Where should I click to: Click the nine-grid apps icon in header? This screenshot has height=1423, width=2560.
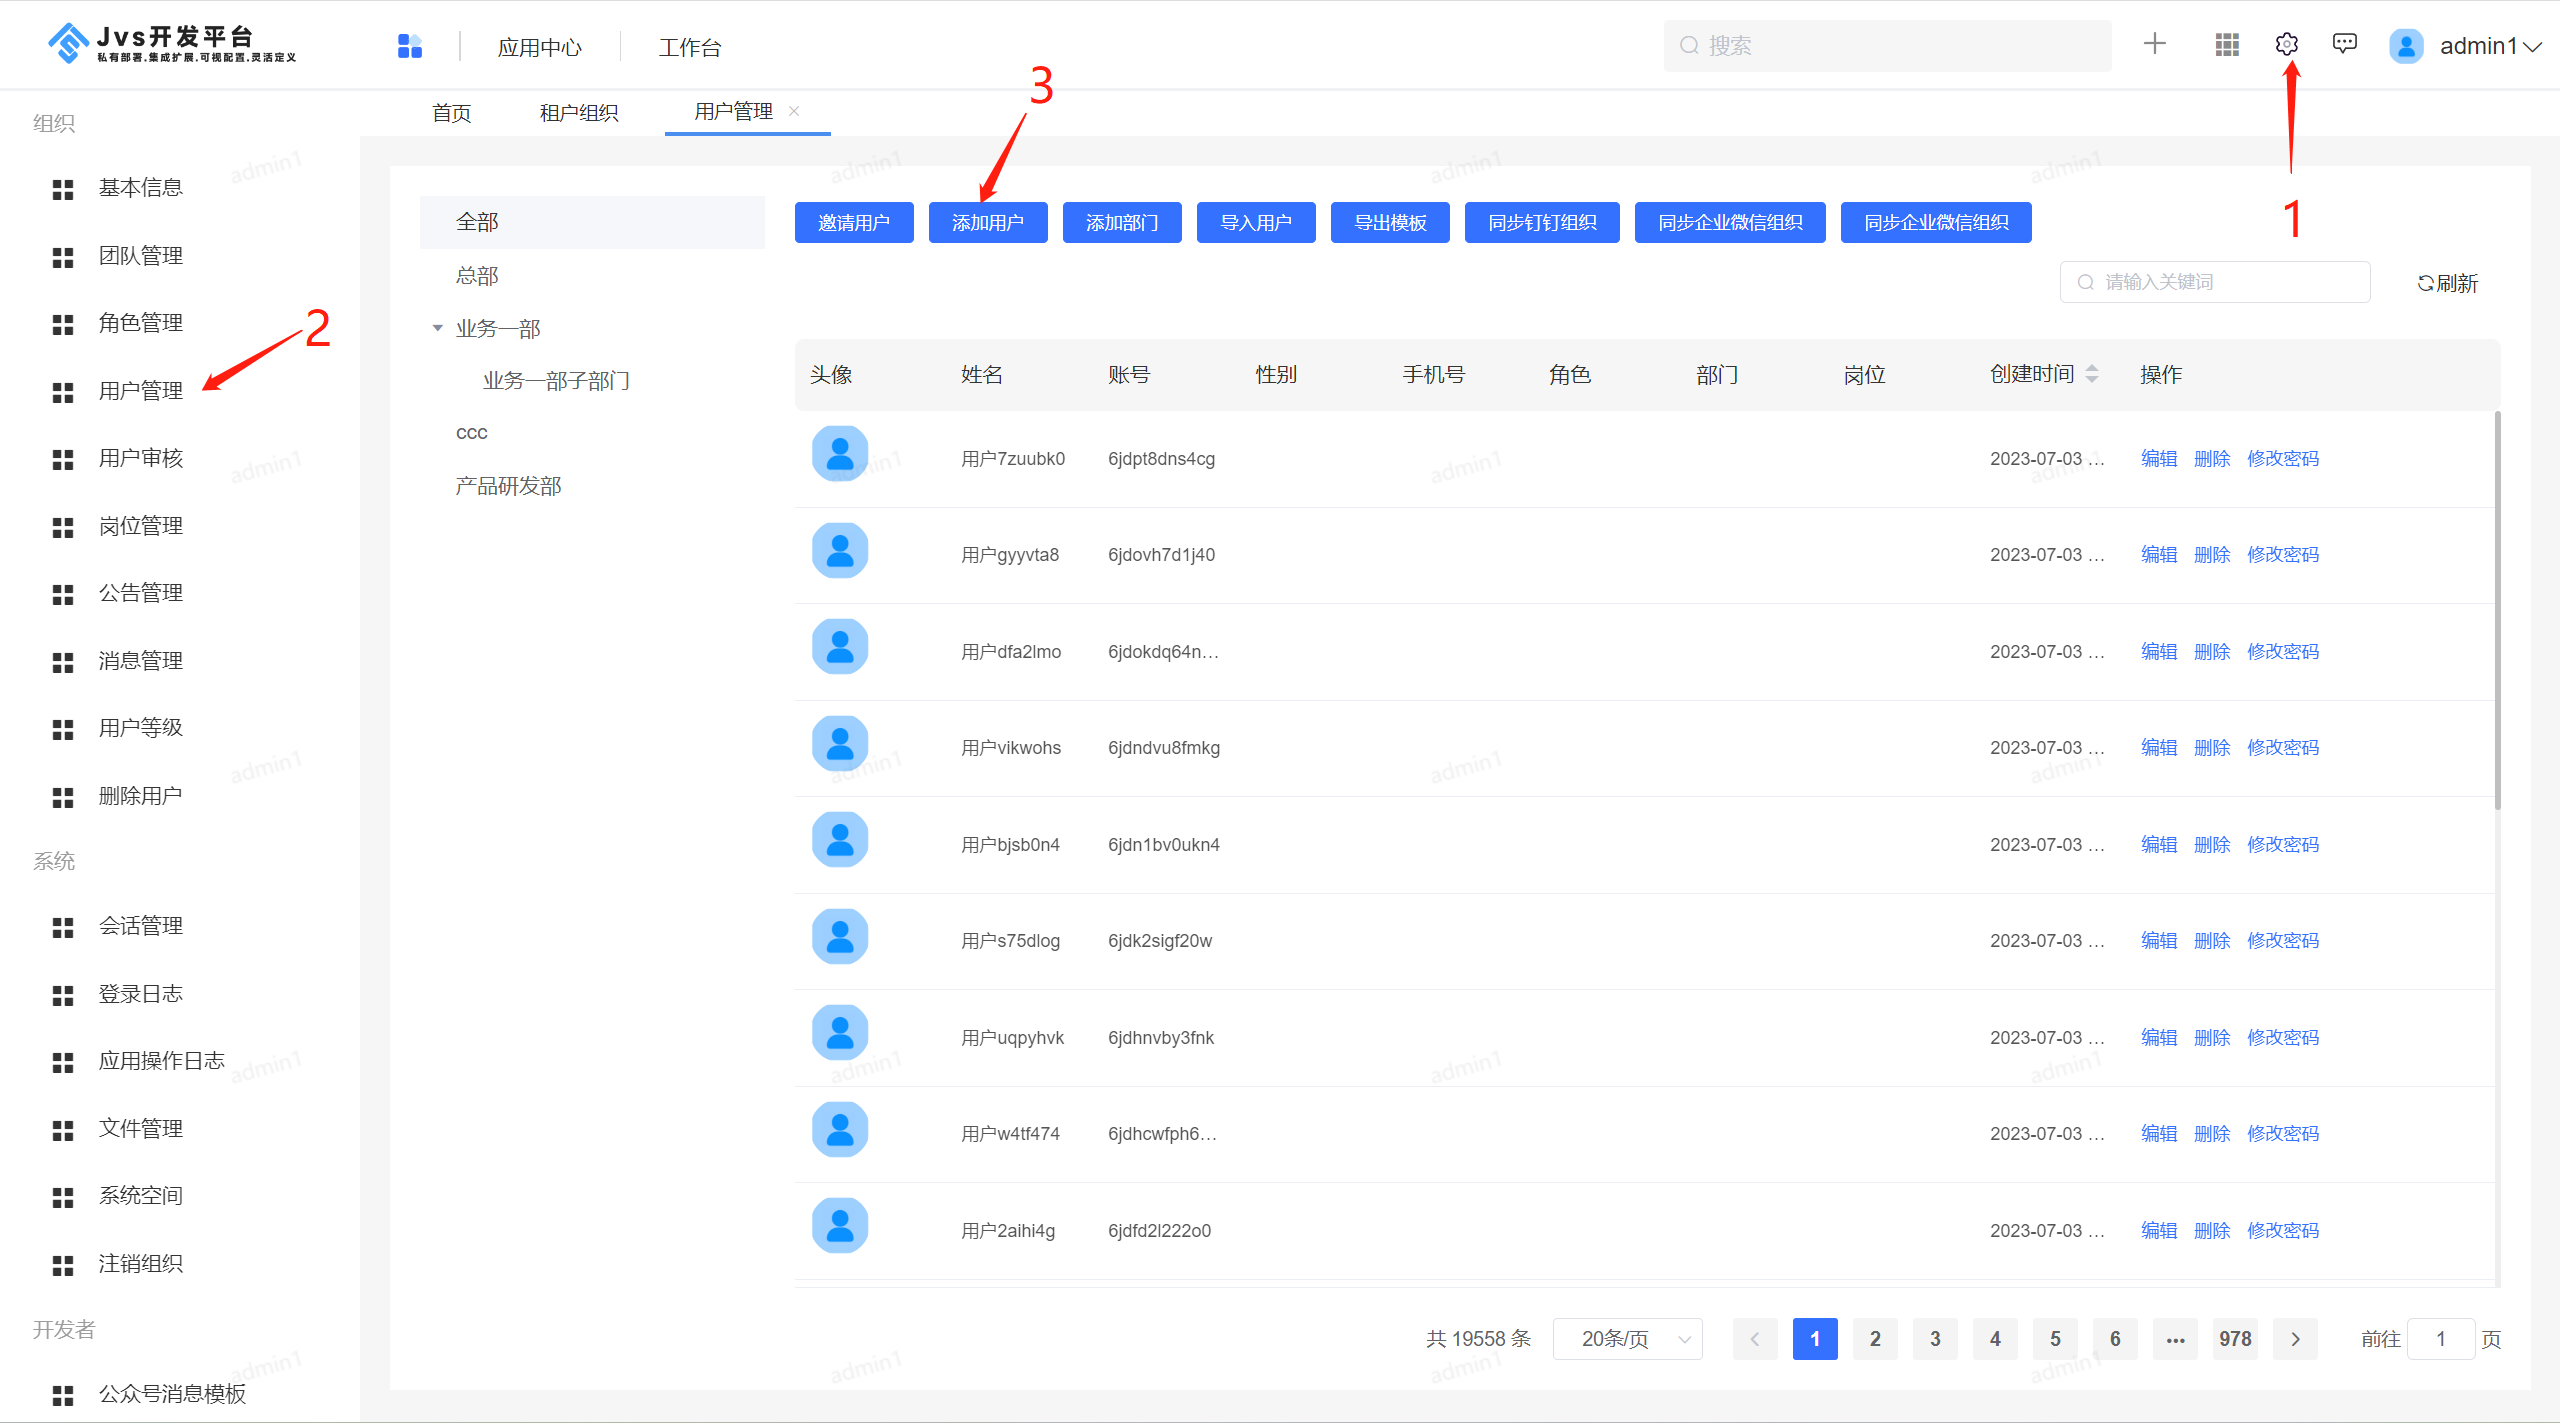pyautogui.click(x=2226, y=45)
